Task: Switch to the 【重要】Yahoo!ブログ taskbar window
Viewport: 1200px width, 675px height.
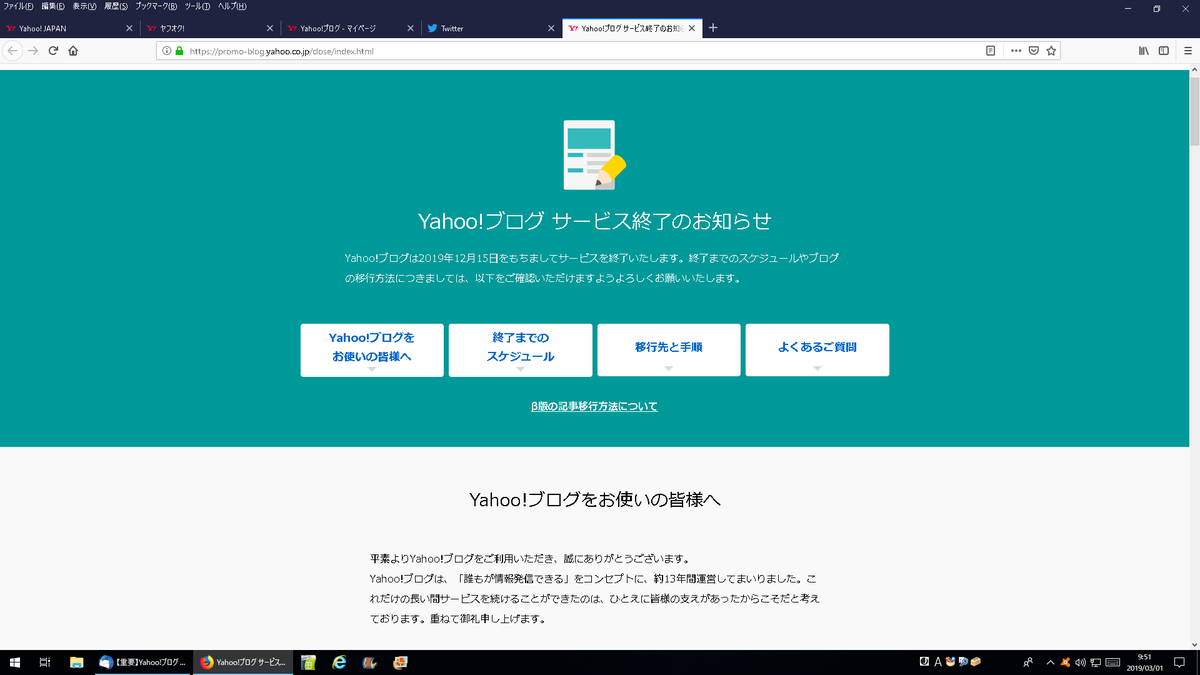Action: [144, 662]
